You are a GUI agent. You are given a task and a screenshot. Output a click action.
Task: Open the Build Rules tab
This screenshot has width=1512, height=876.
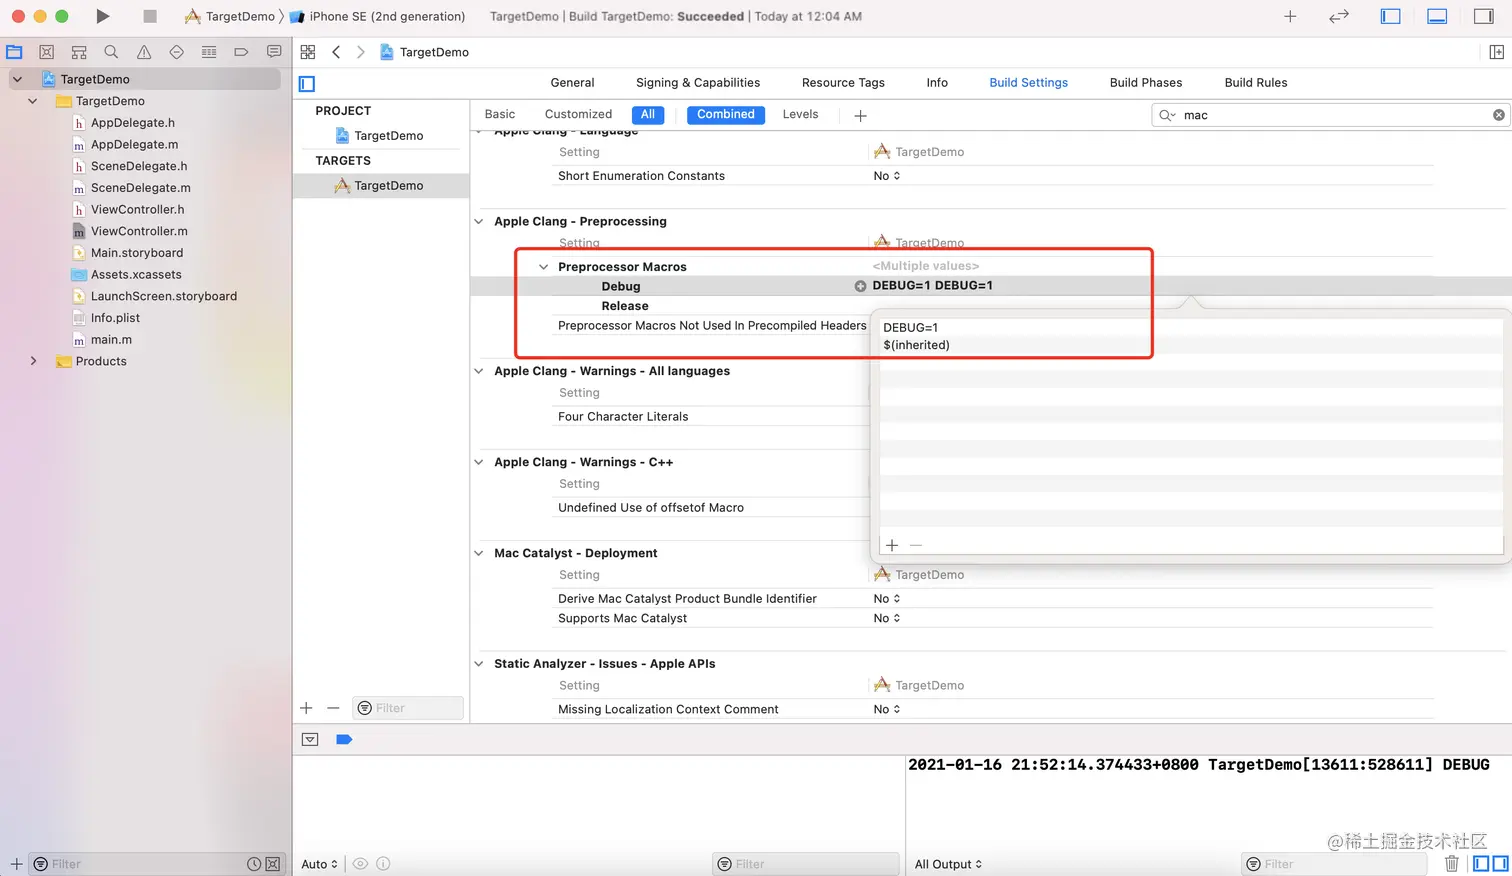(1256, 83)
